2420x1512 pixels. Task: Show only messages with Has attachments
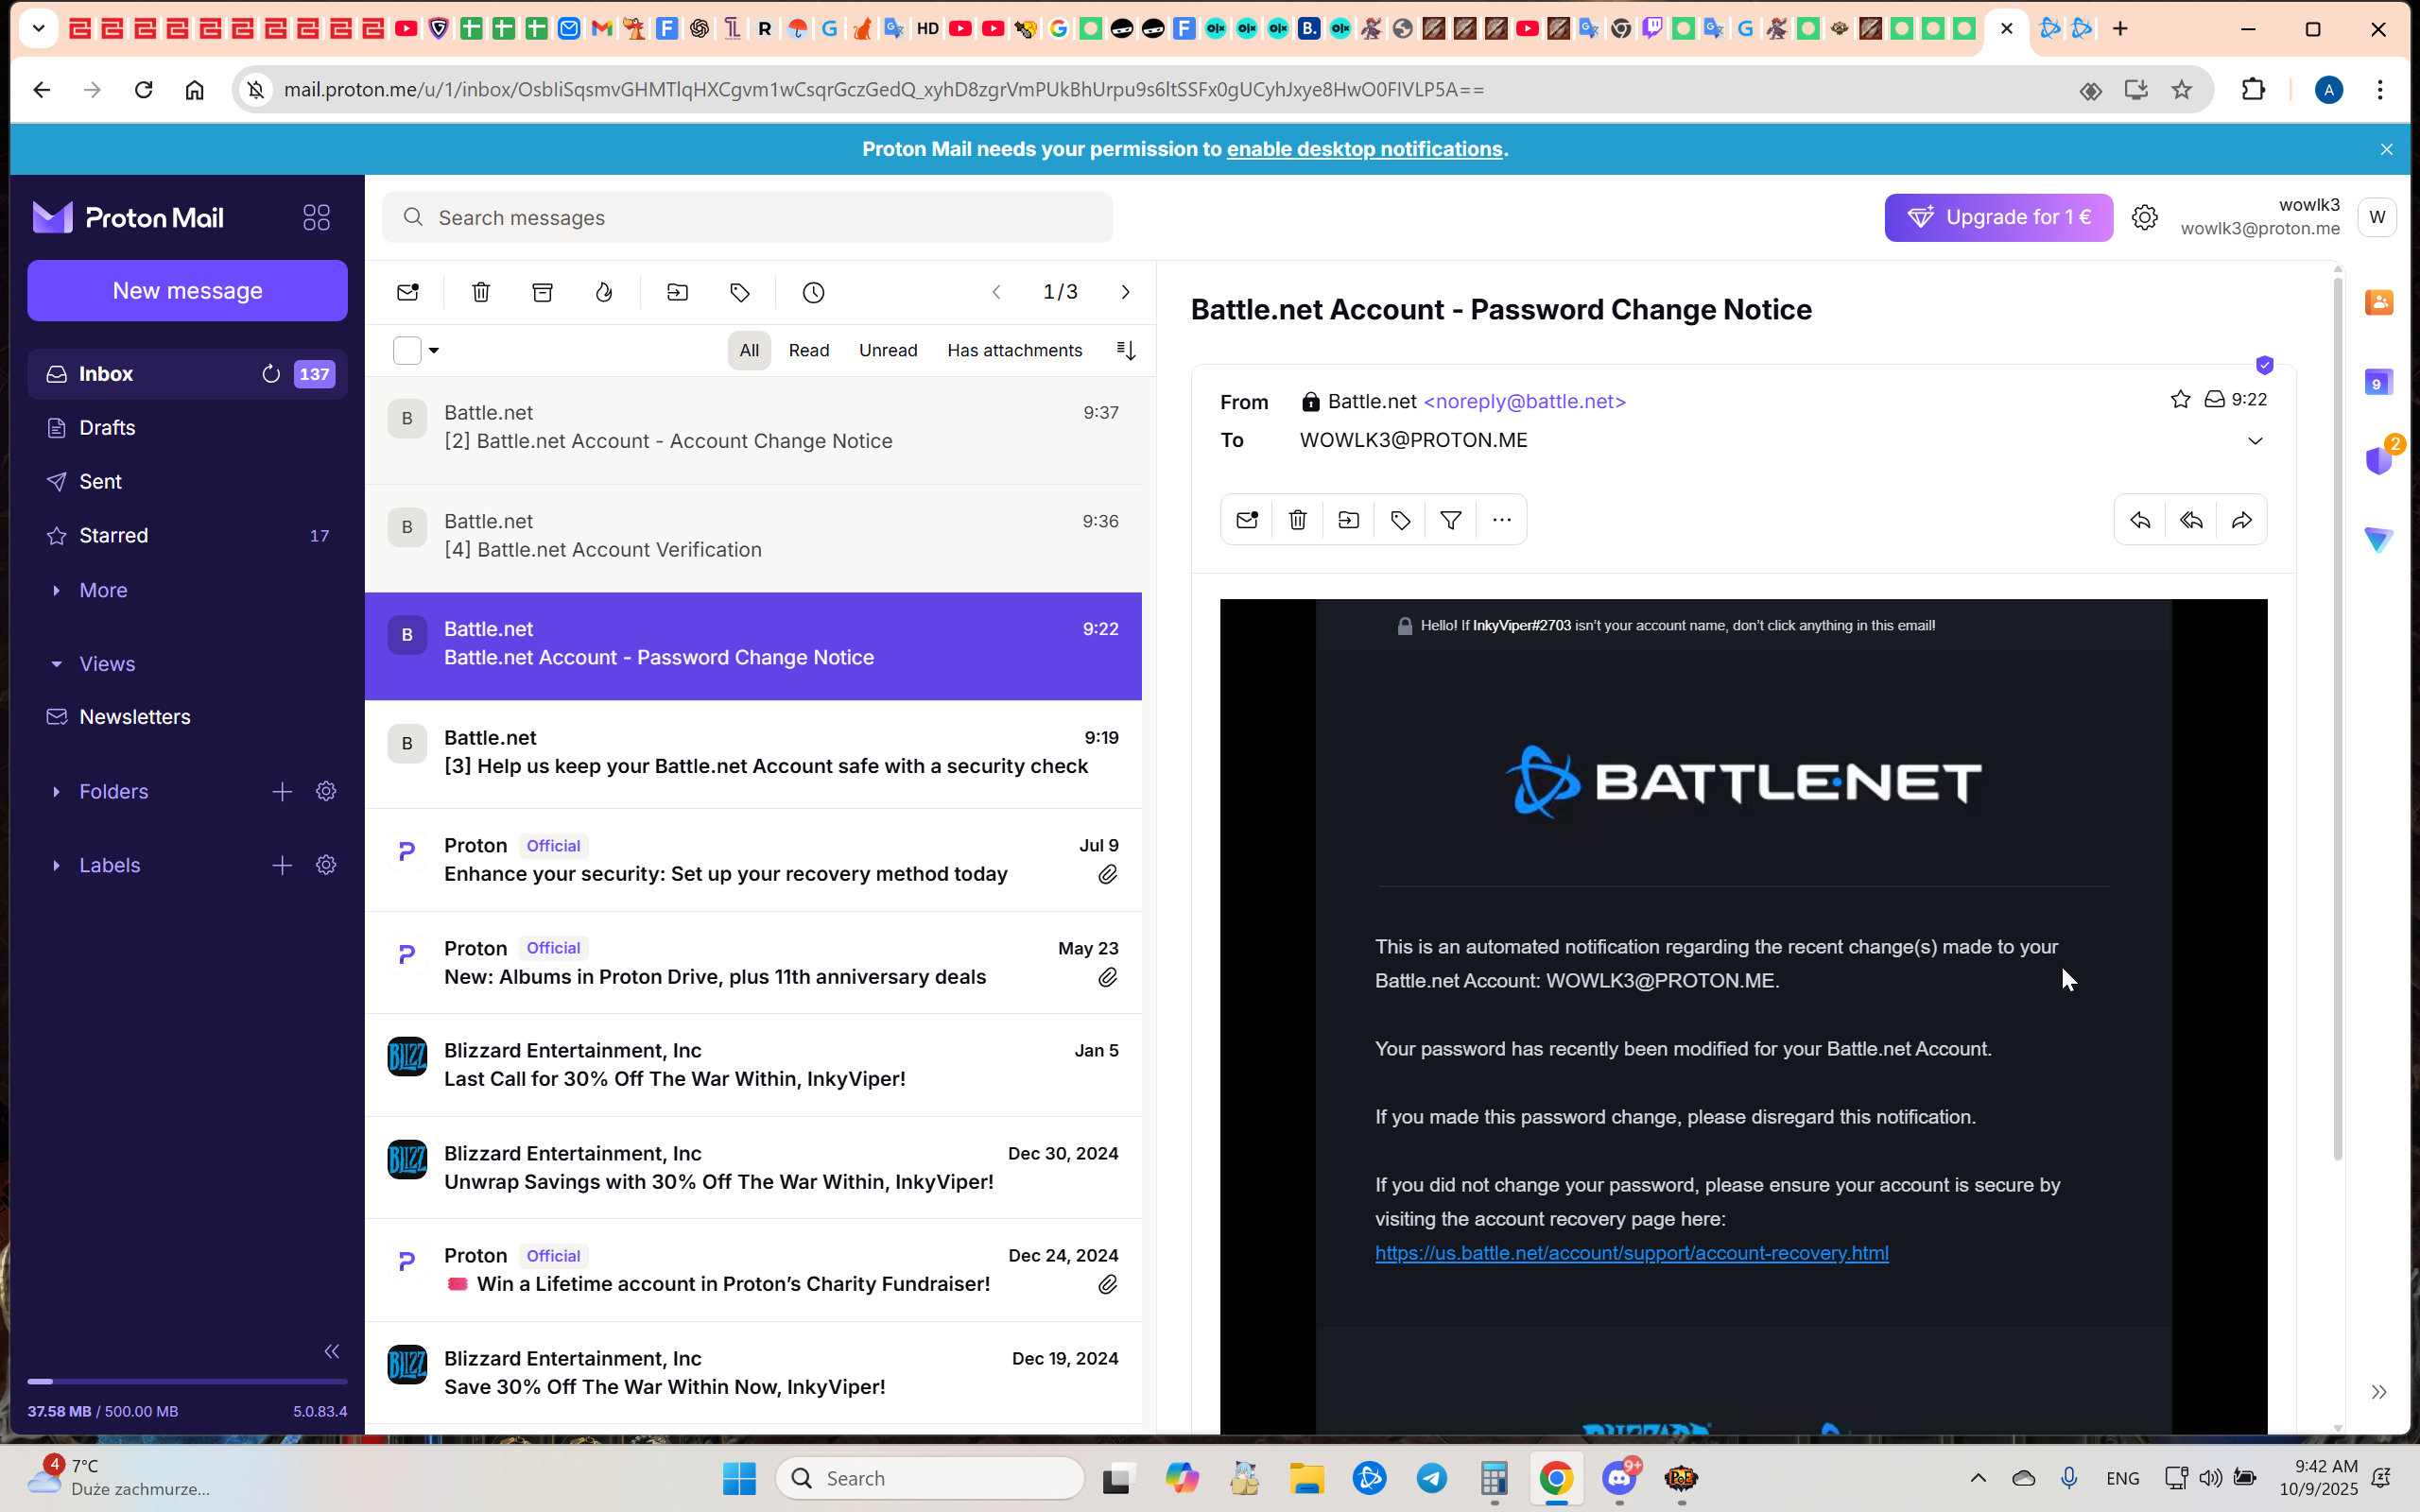coord(1014,350)
